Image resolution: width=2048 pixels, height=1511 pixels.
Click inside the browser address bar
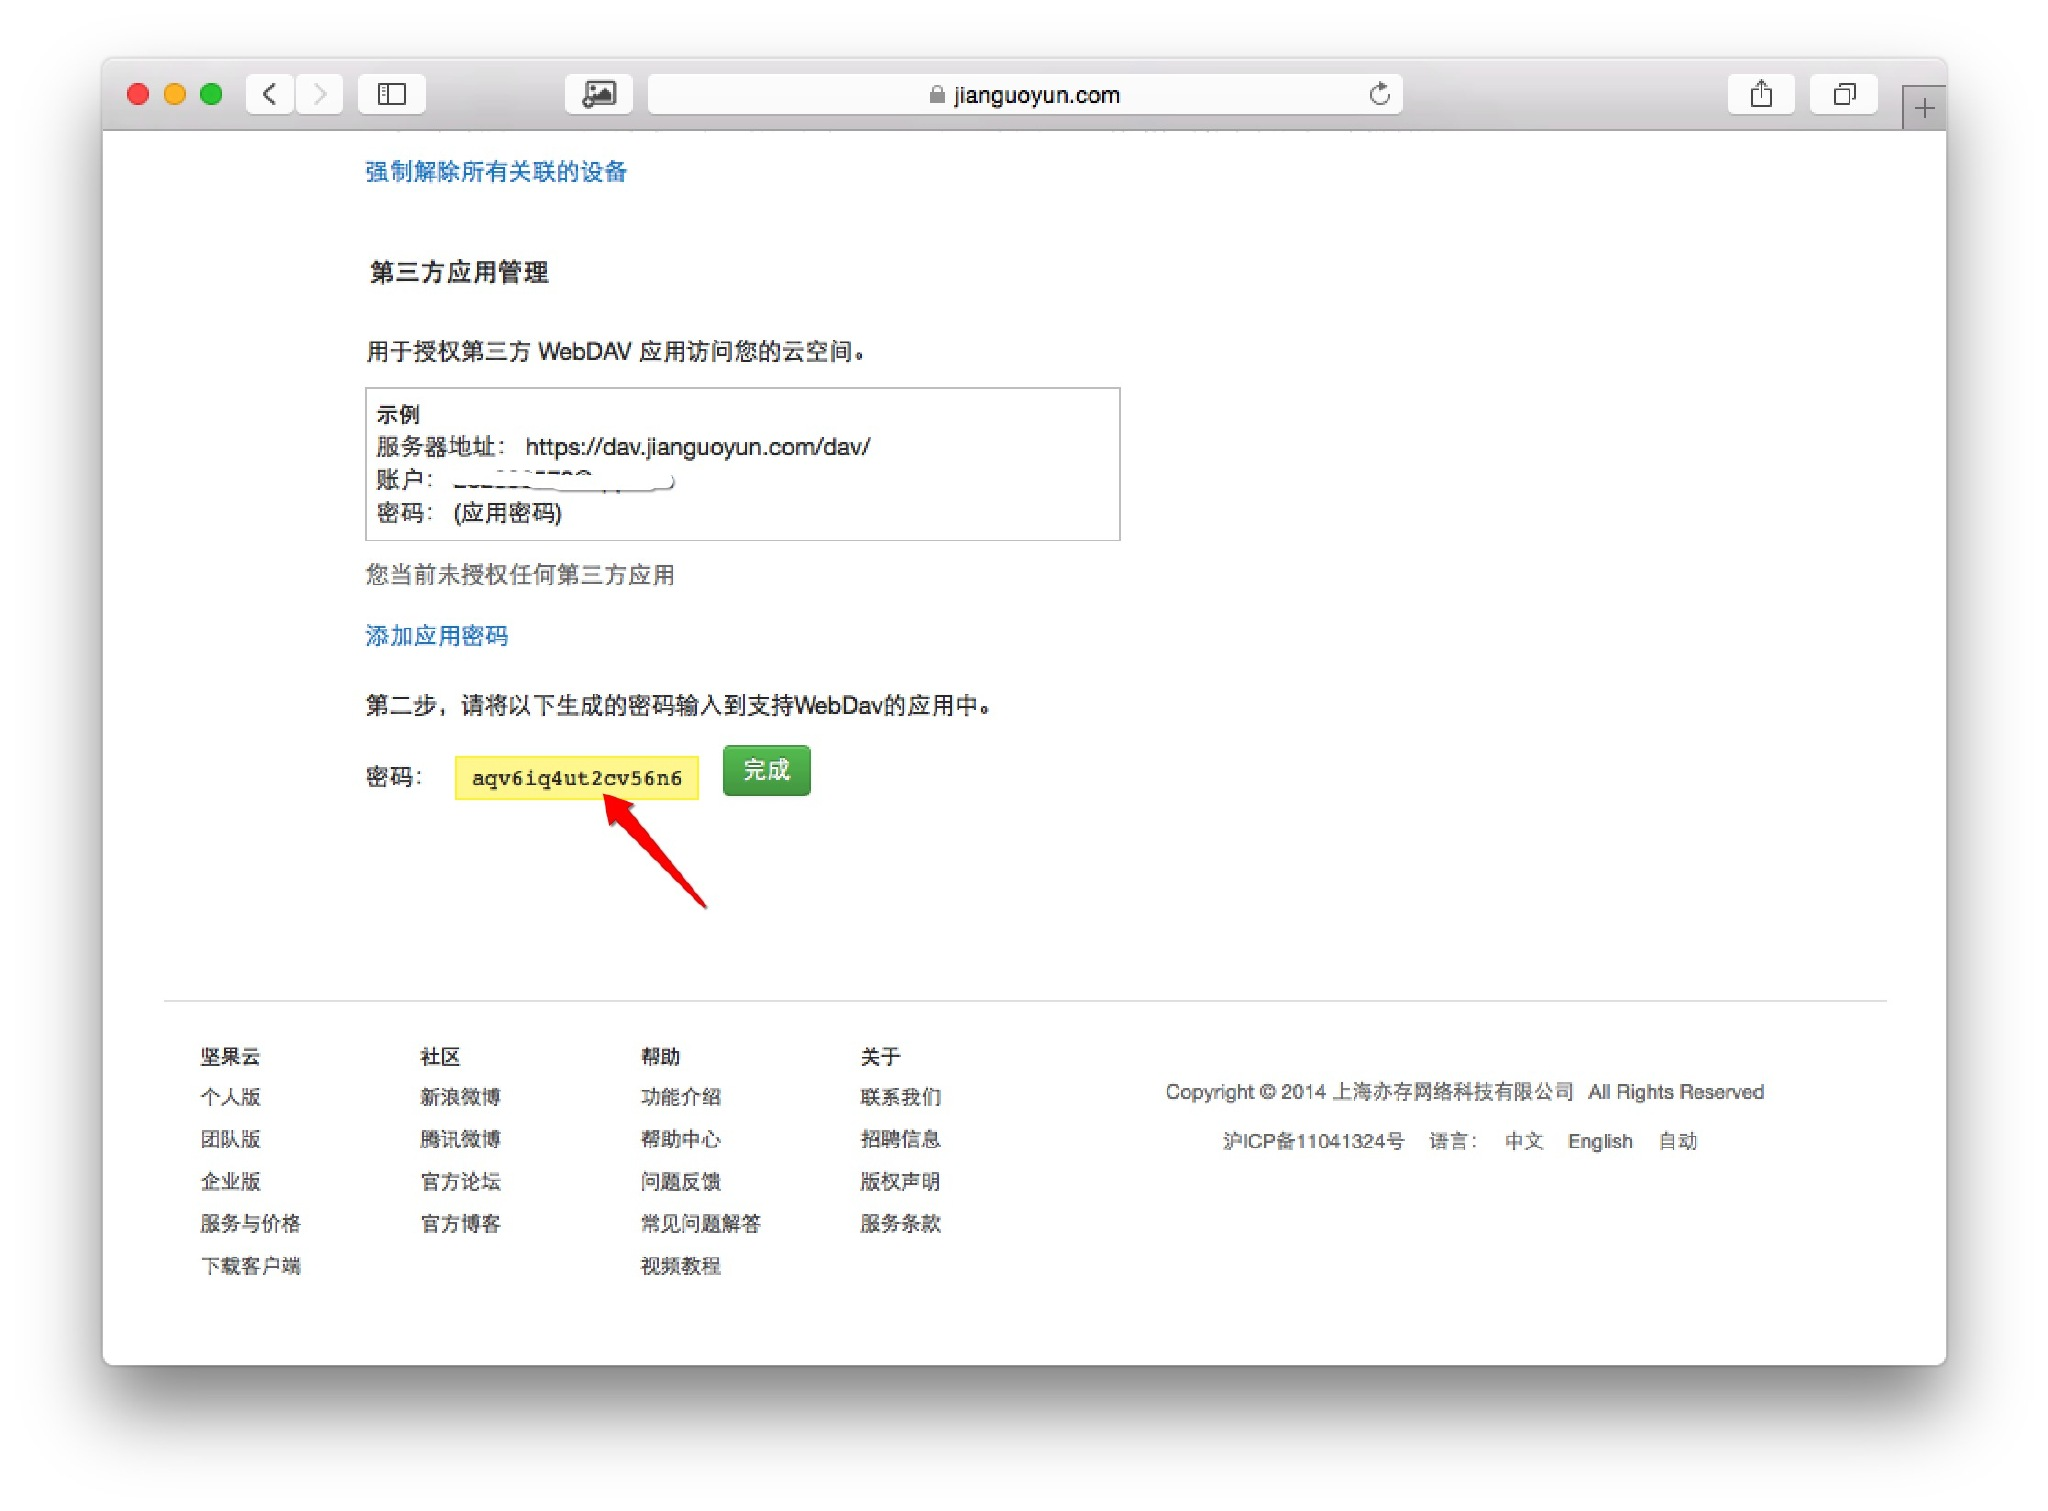(1150, 94)
